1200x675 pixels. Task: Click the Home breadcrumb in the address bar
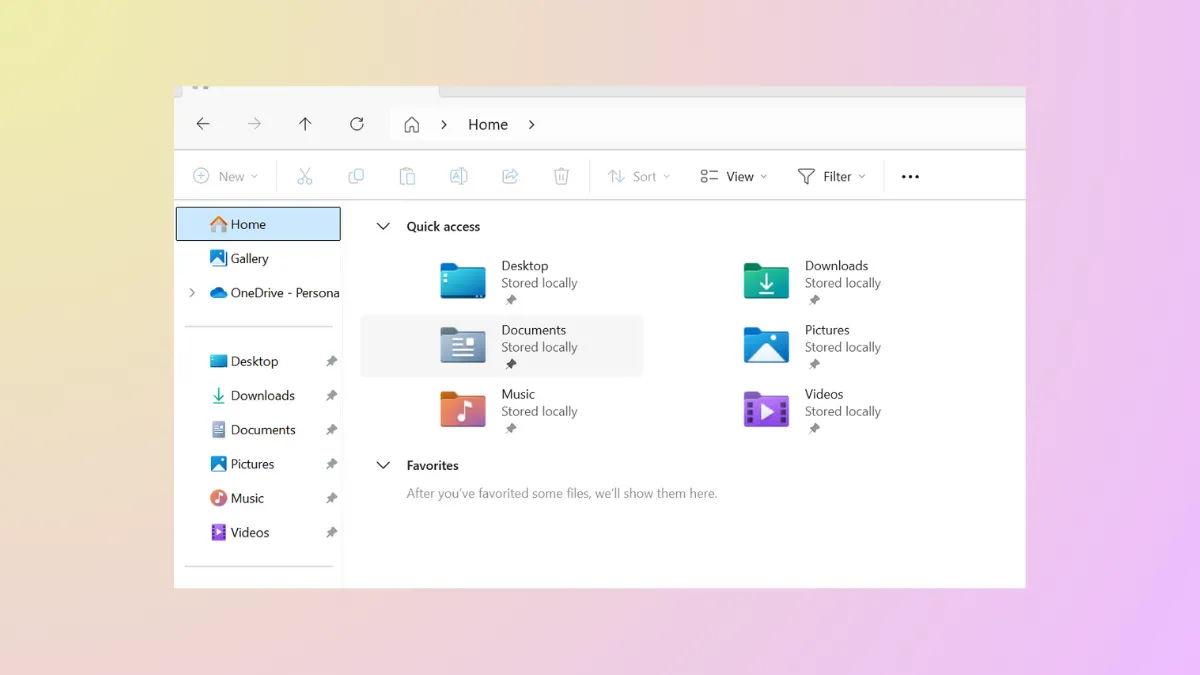(x=487, y=124)
